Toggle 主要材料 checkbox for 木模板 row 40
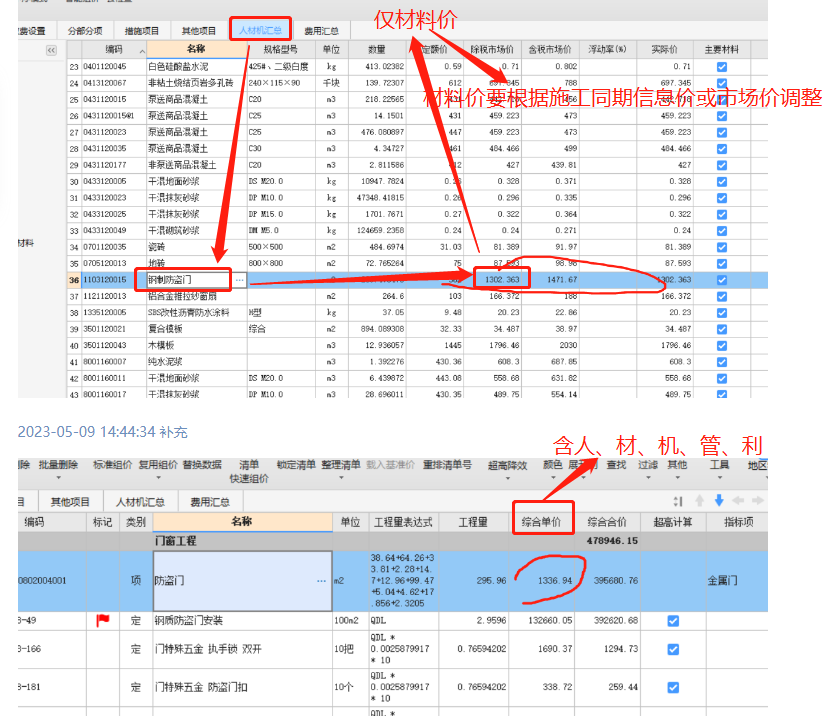 (x=722, y=345)
